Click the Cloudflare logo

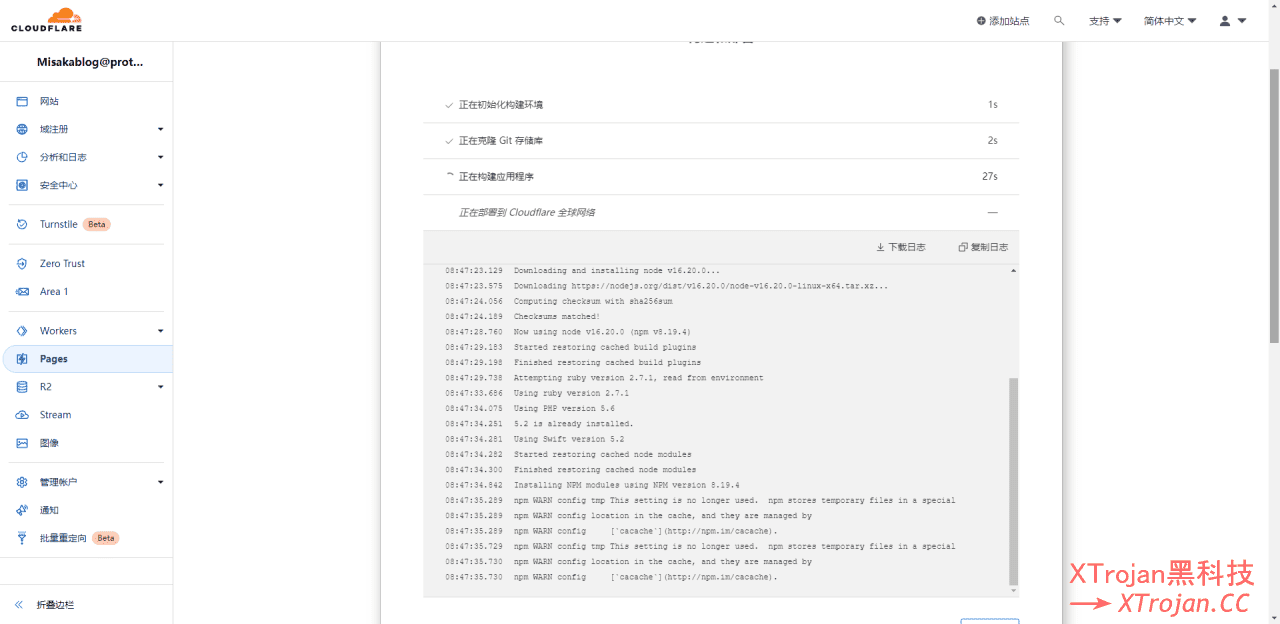coord(45,18)
